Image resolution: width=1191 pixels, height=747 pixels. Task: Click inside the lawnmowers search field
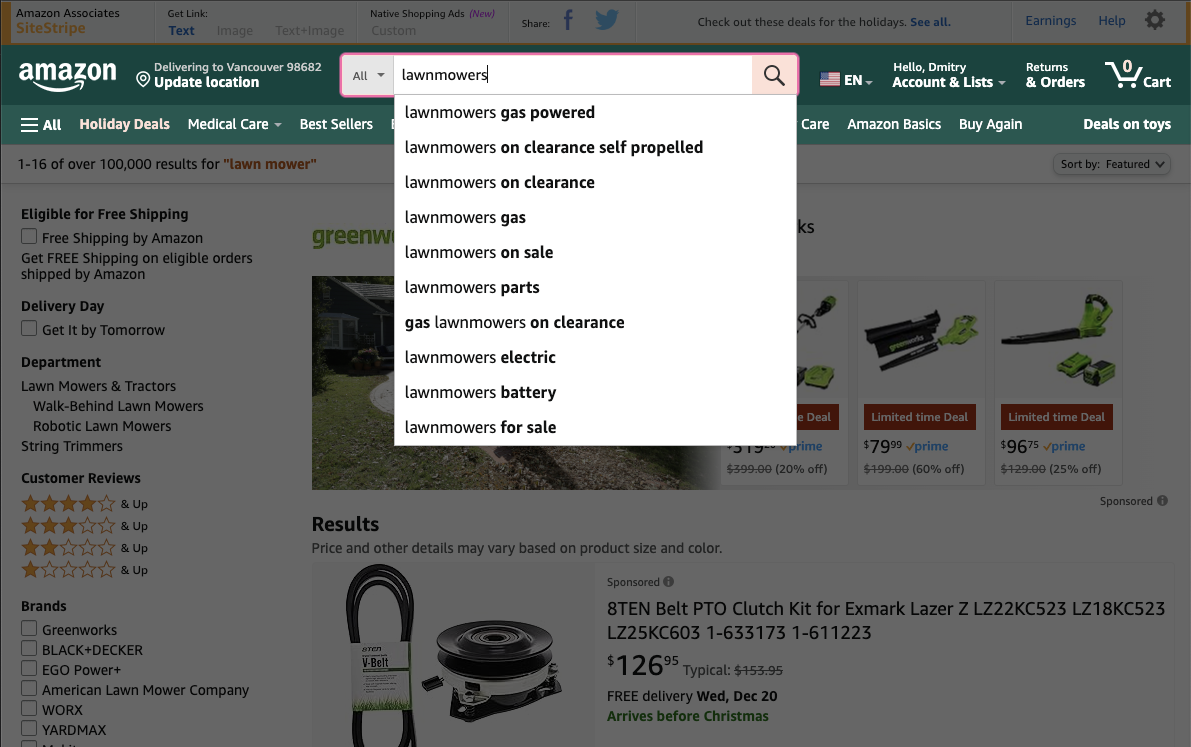[573, 75]
